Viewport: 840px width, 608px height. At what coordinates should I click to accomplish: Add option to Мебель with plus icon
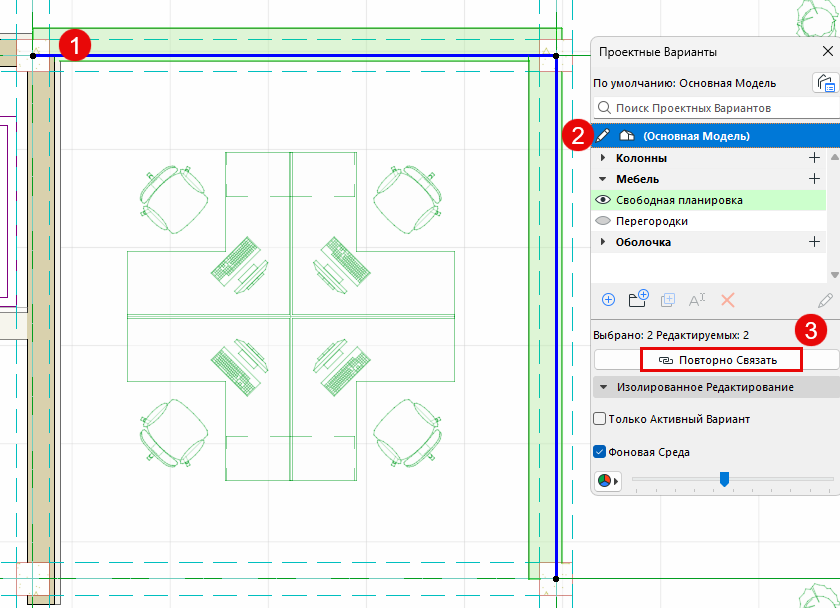coord(814,178)
